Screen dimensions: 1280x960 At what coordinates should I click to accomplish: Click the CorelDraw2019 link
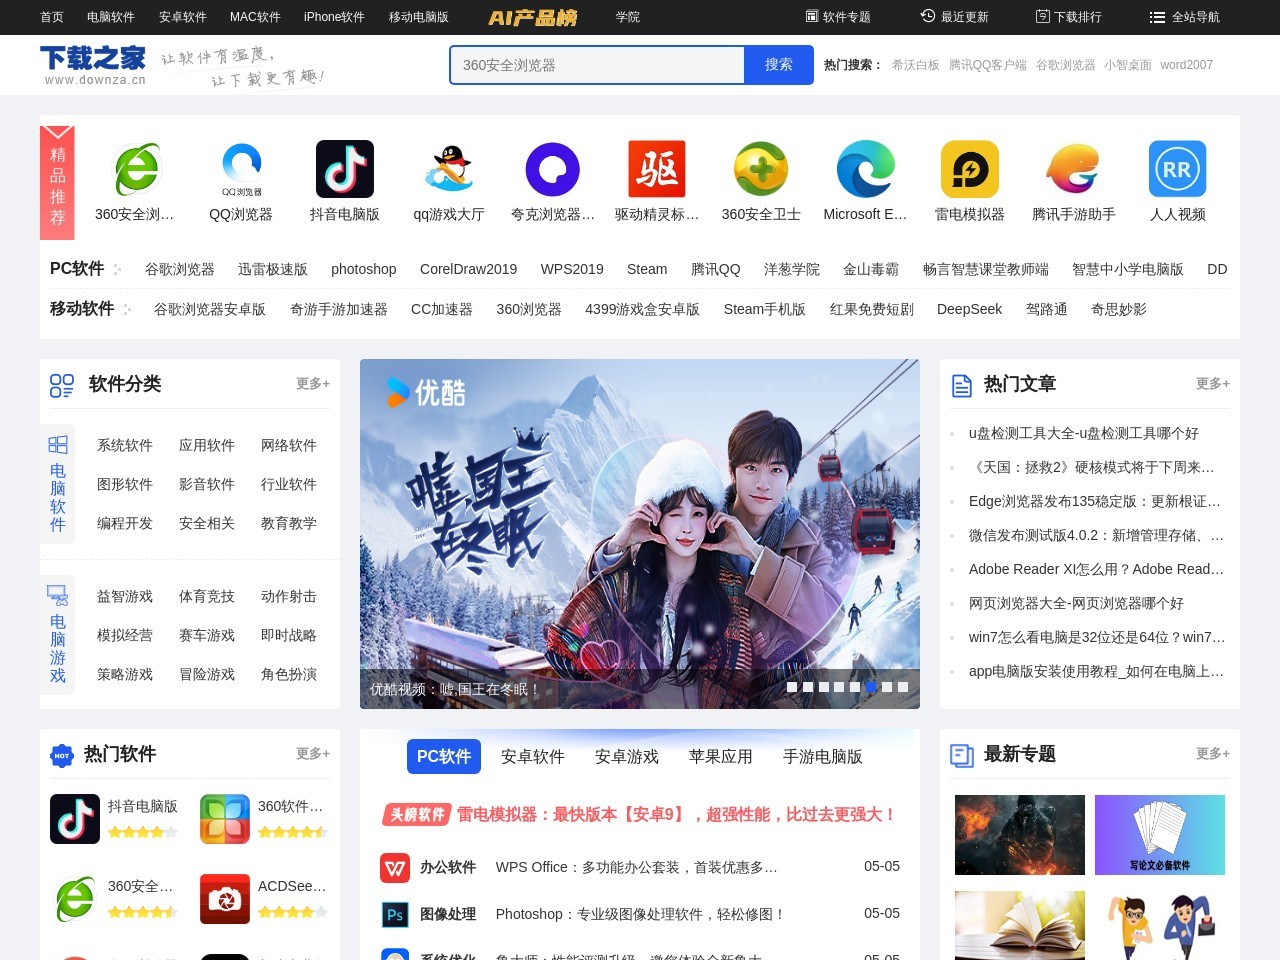coord(468,269)
